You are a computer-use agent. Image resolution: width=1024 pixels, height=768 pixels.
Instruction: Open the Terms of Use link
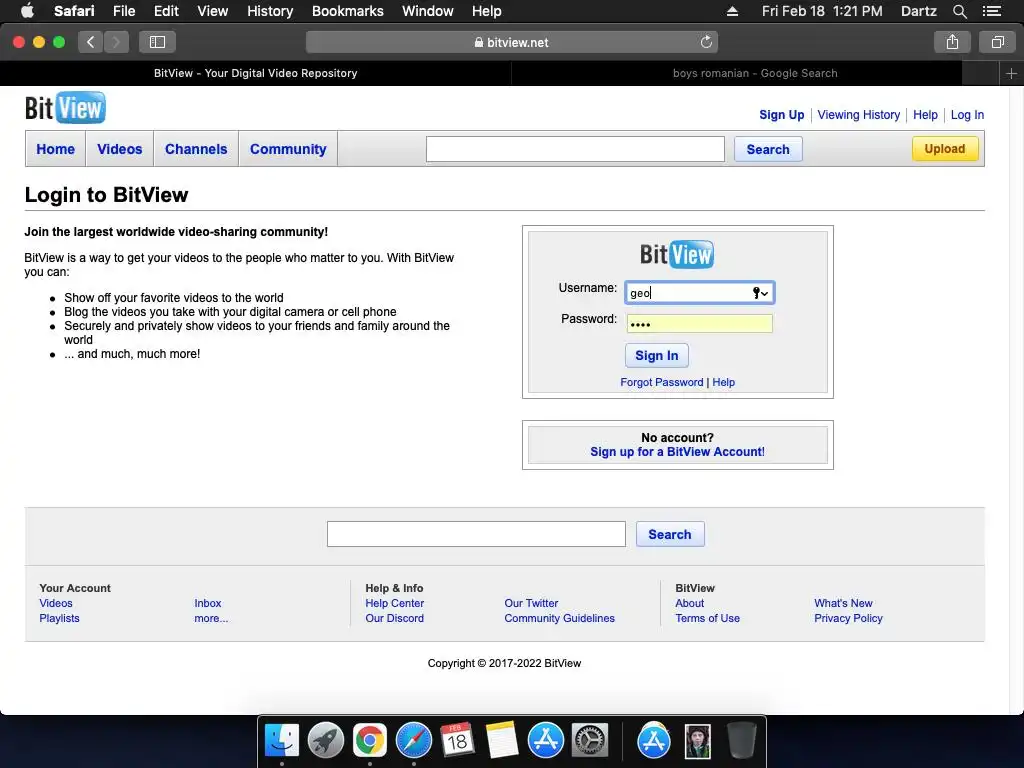[x=707, y=618]
